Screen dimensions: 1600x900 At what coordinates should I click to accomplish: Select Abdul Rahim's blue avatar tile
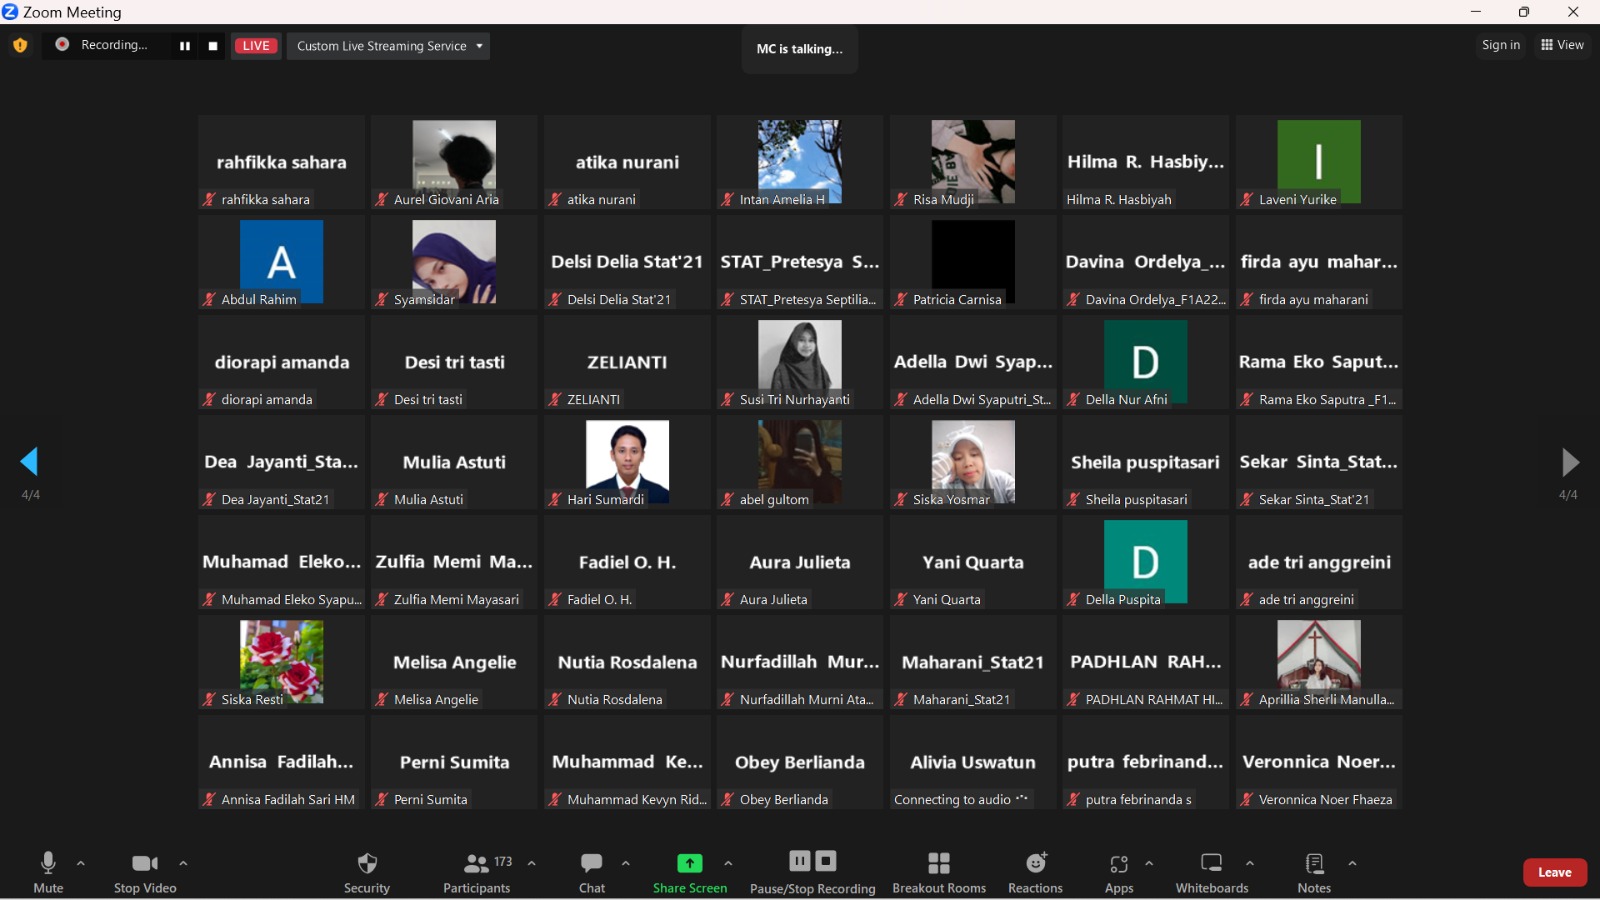[281, 262]
